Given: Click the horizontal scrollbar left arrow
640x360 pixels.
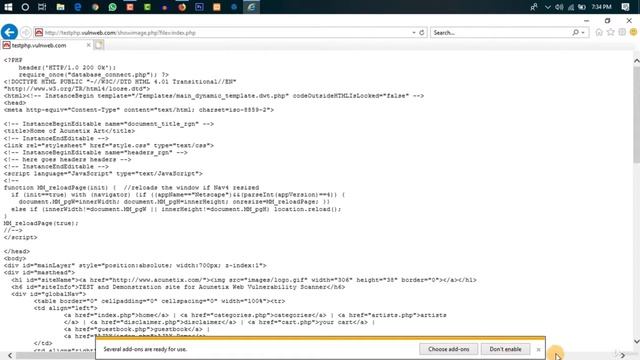Looking at the screenshot, I should pos(10,356).
